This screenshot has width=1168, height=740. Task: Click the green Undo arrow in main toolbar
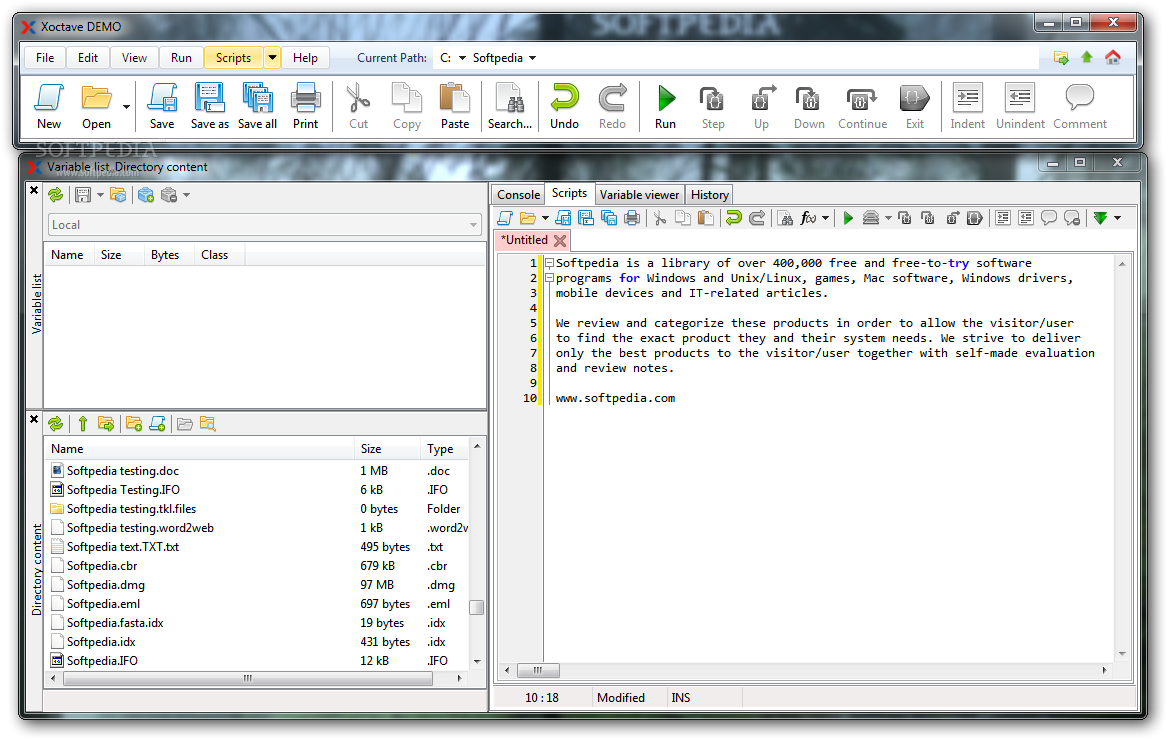564,98
